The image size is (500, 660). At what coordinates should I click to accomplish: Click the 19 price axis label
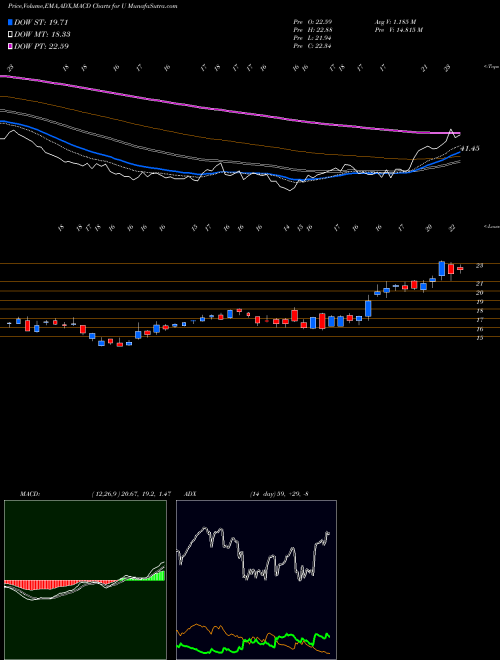tap(479, 302)
